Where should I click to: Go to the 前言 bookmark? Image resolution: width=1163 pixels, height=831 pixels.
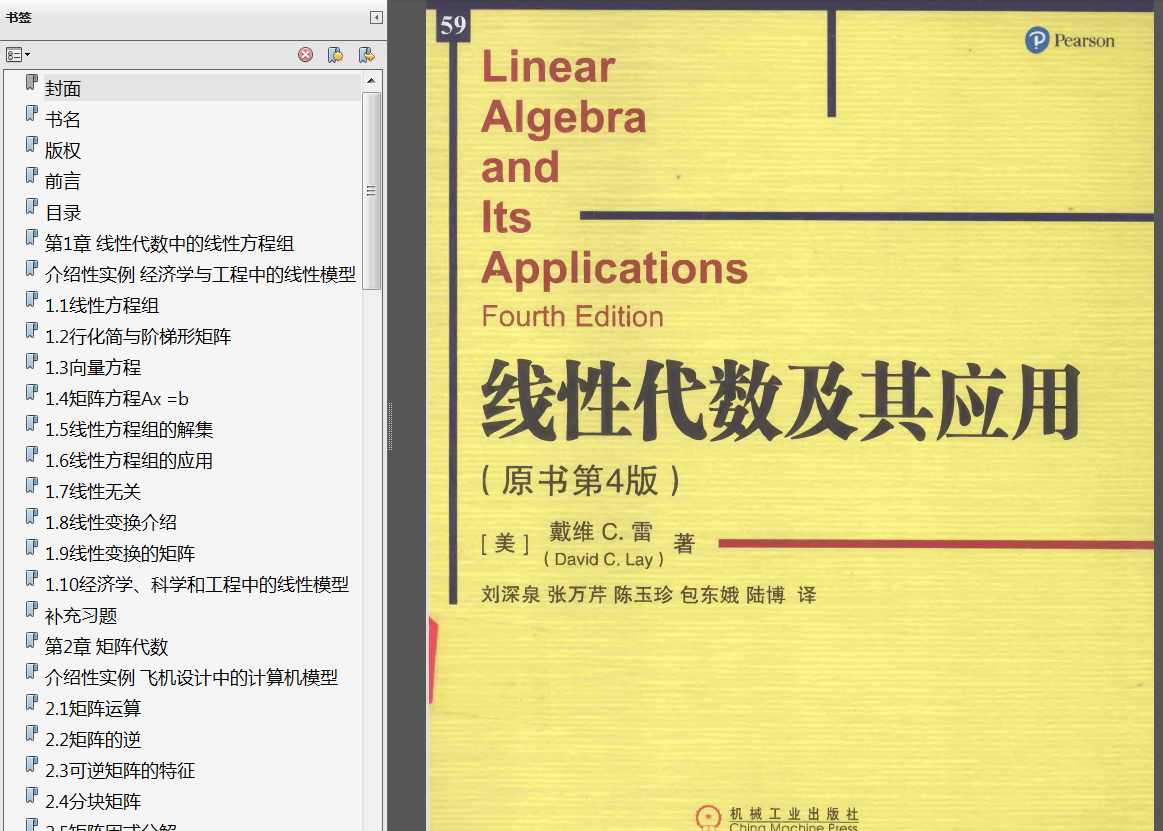(63, 181)
